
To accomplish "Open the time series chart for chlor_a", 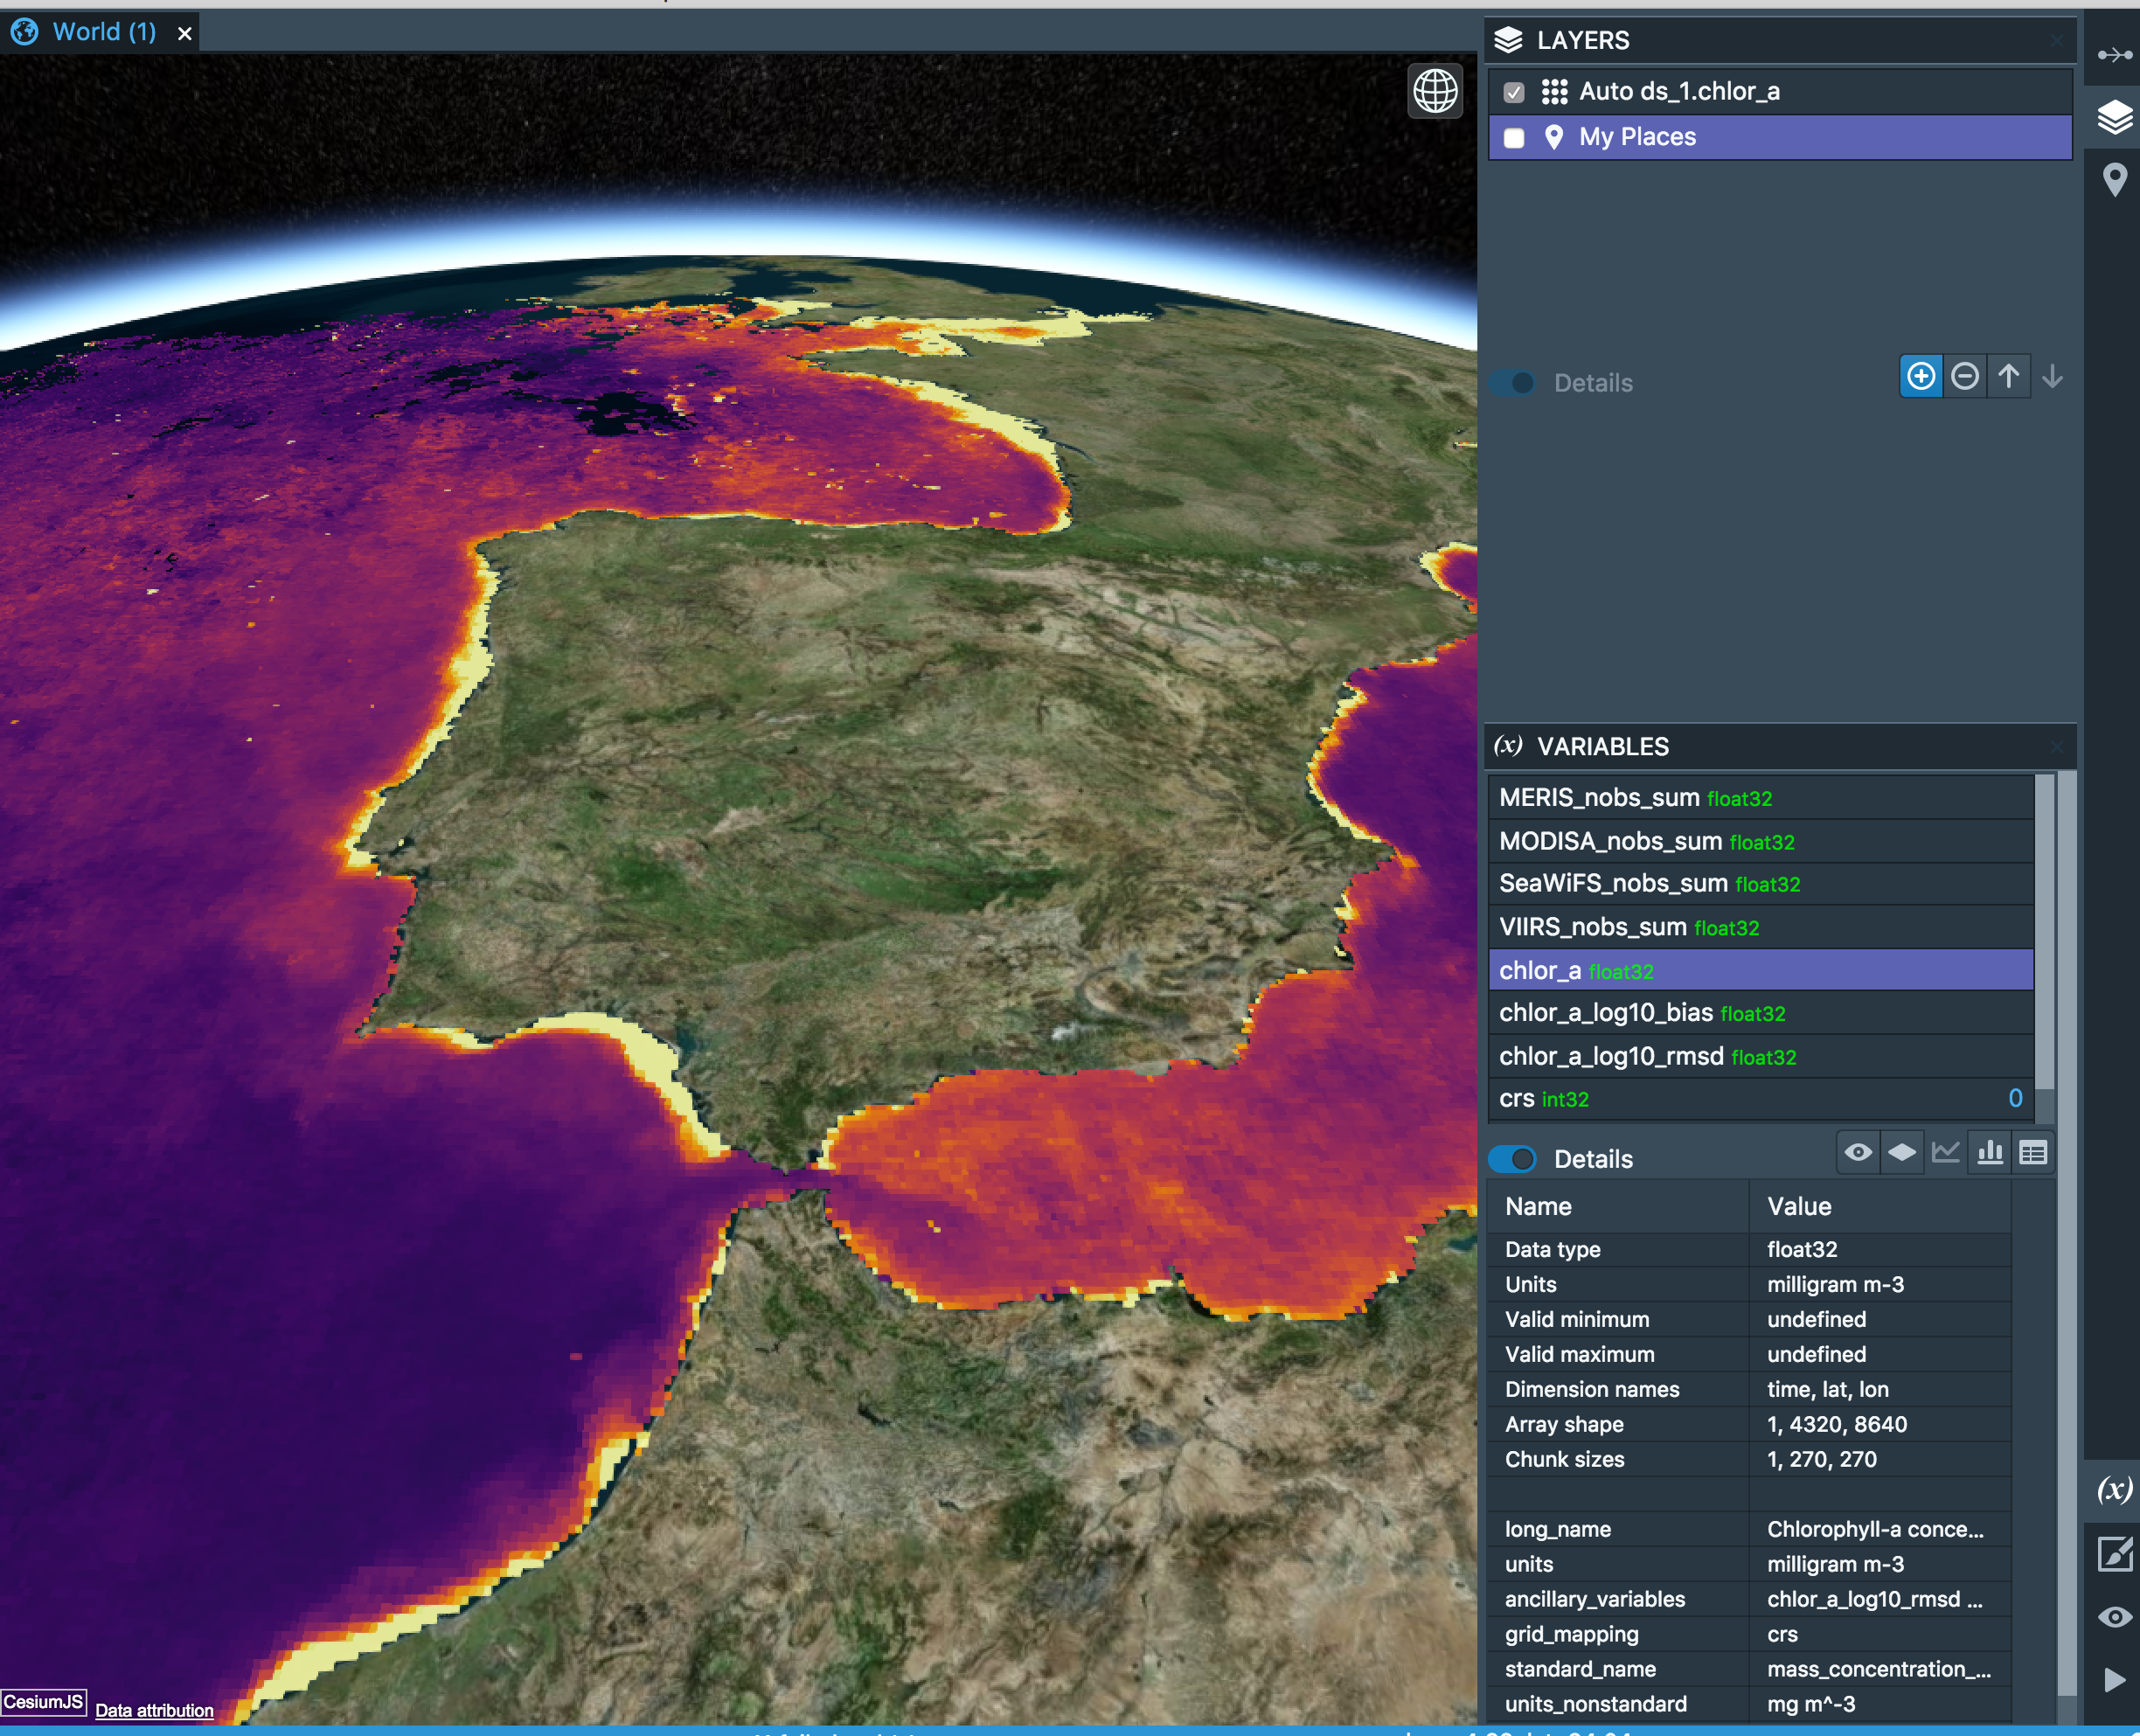I will (x=1947, y=1152).
